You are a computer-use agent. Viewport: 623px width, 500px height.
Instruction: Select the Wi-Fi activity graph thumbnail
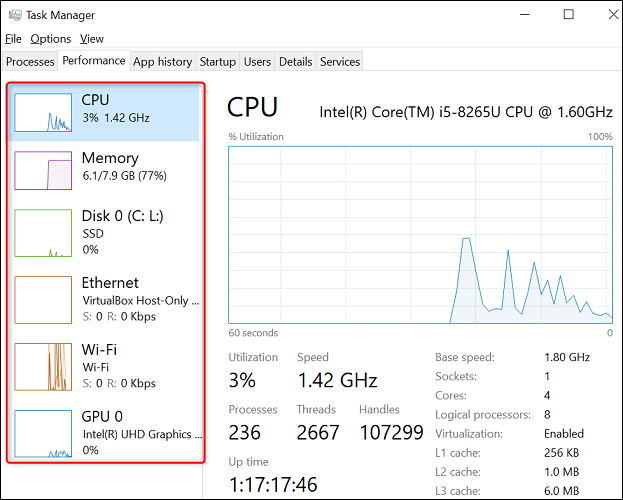[x=43, y=366]
